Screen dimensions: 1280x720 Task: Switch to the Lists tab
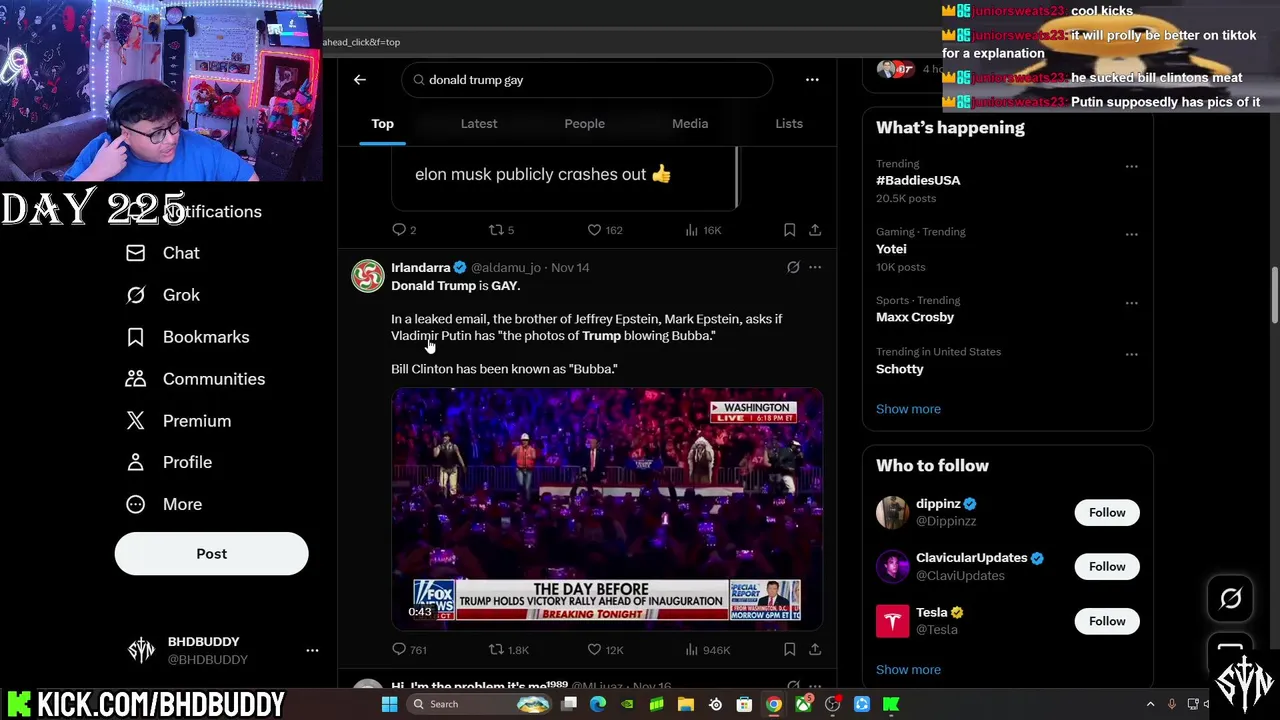click(x=789, y=124)
